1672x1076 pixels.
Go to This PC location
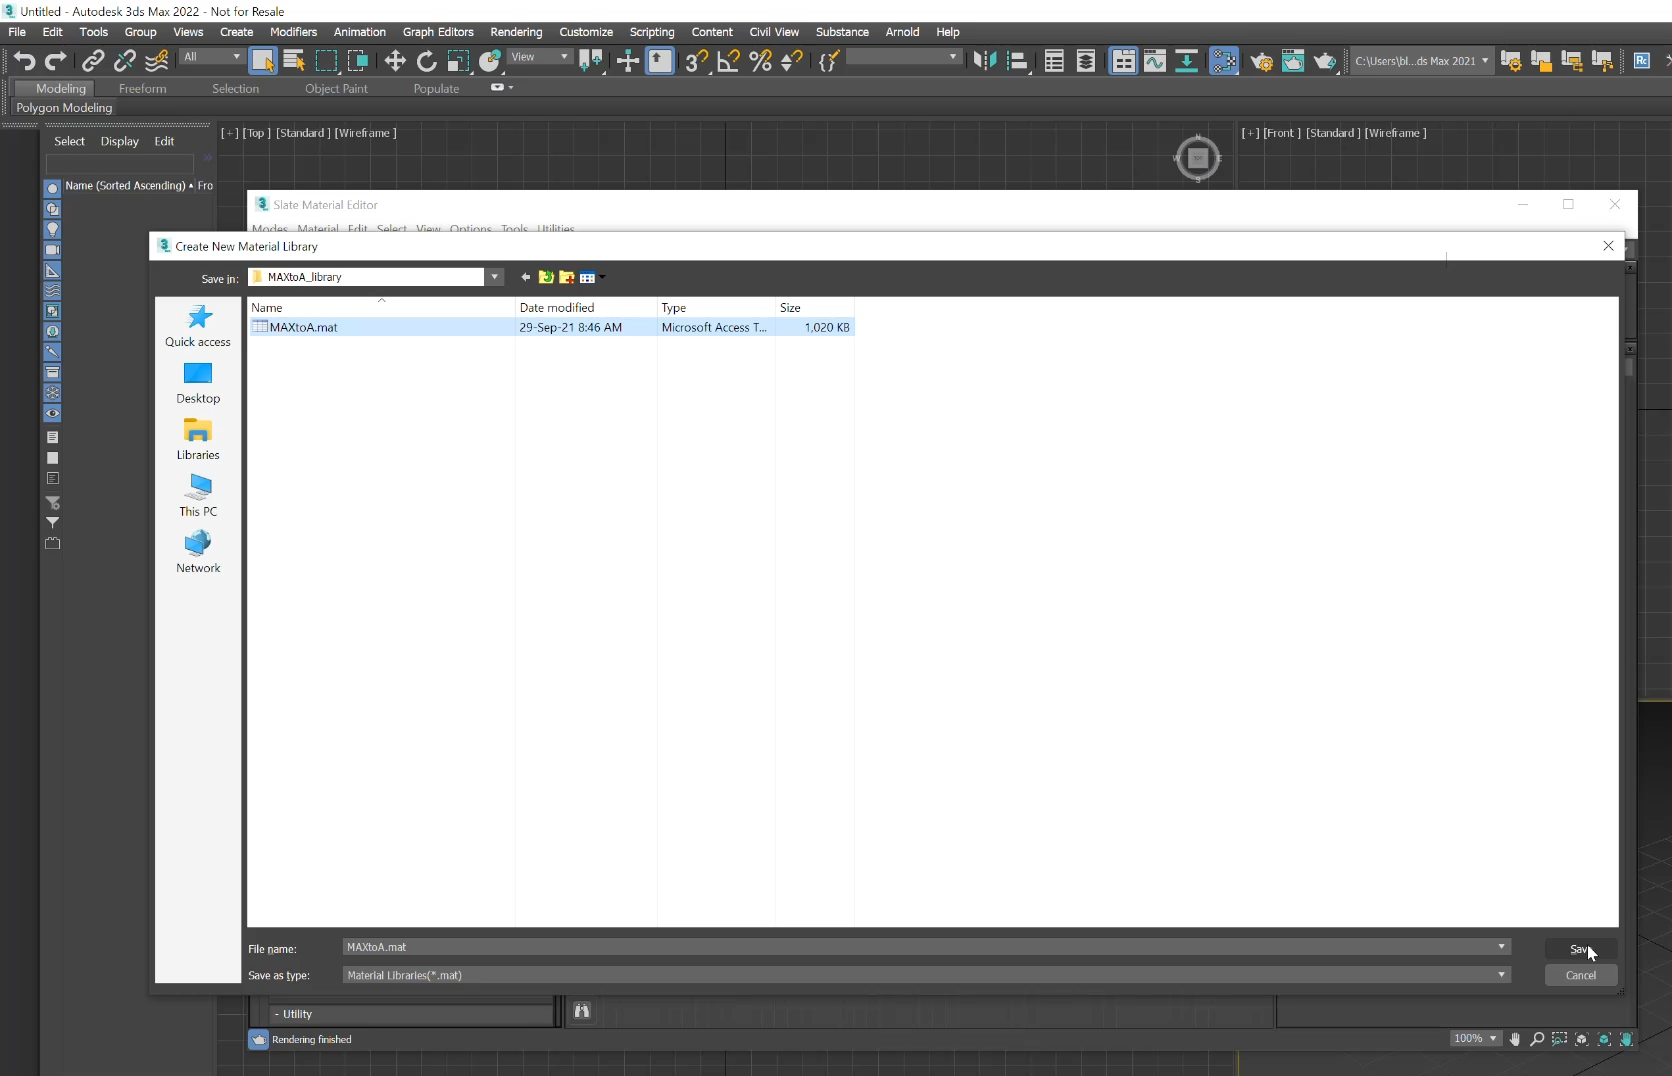click(x=198, y=496)
